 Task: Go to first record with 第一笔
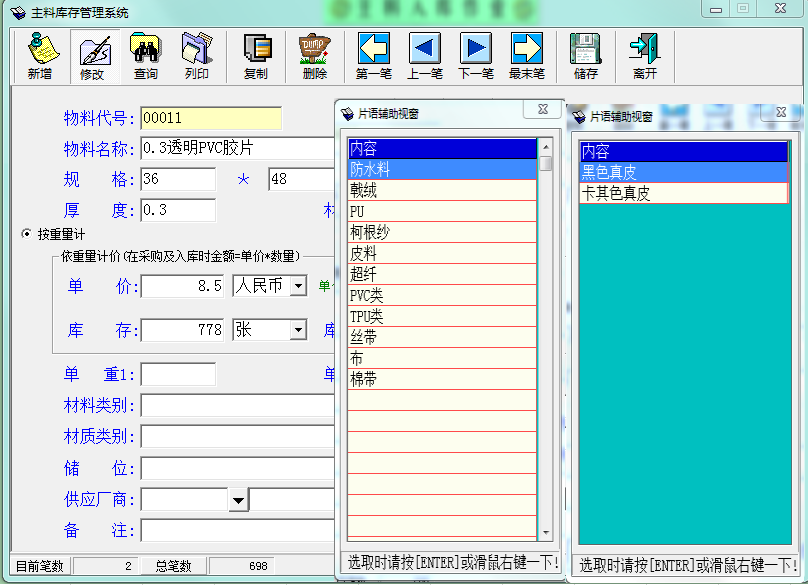(x=373, y=56)
